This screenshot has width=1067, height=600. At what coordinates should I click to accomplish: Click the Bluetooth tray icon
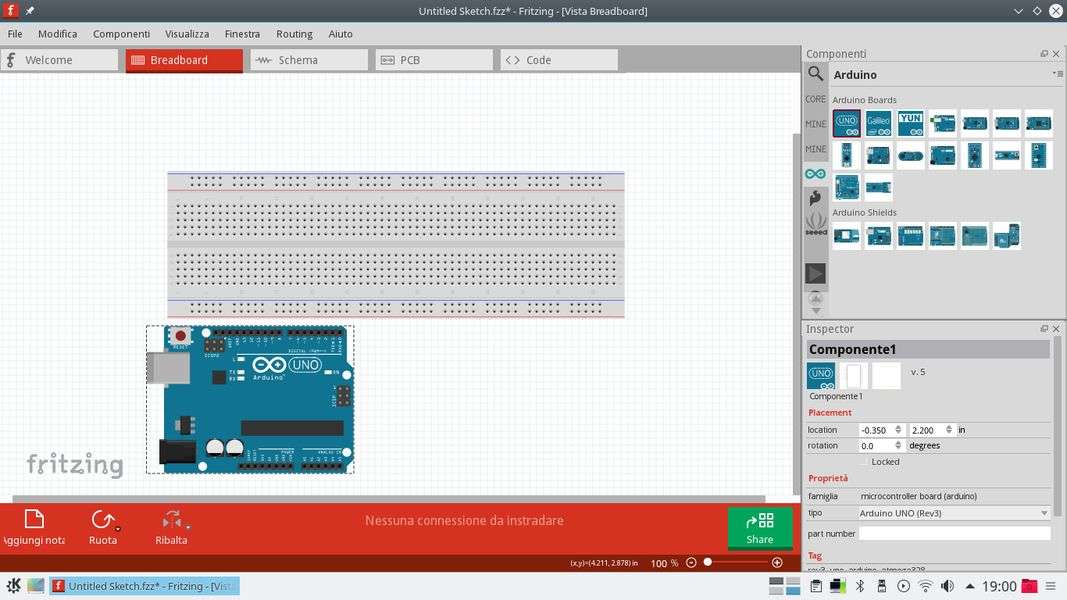pos(859,586)
